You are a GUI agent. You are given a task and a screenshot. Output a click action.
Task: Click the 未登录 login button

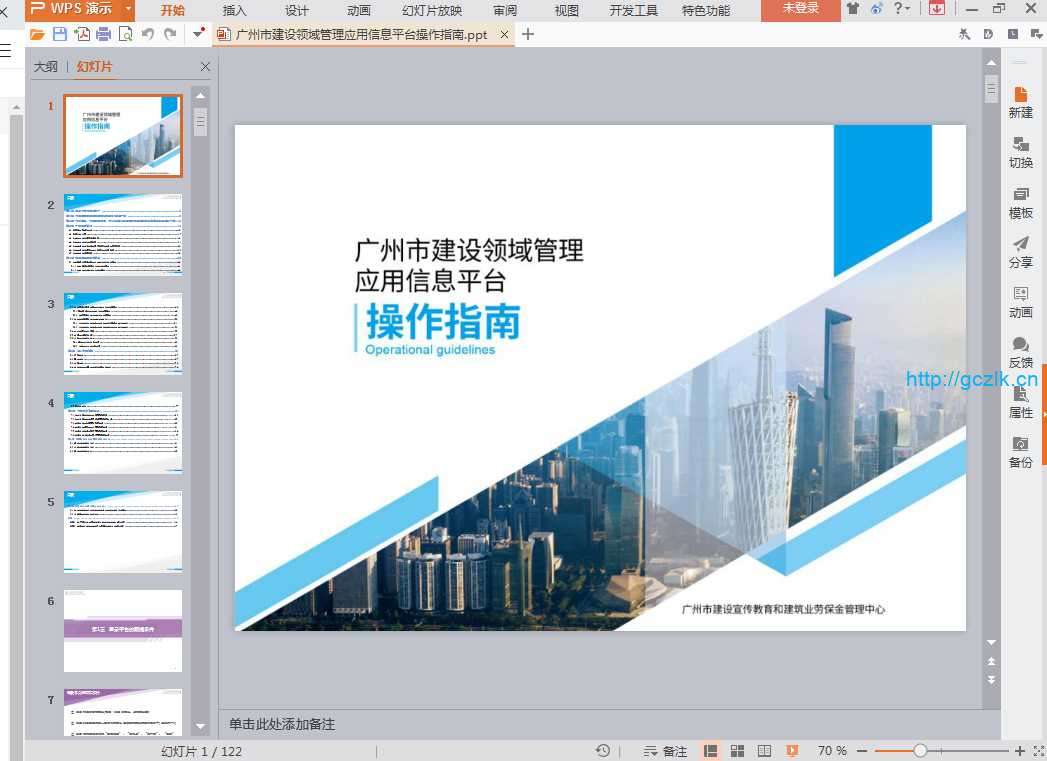click(800, 9)
